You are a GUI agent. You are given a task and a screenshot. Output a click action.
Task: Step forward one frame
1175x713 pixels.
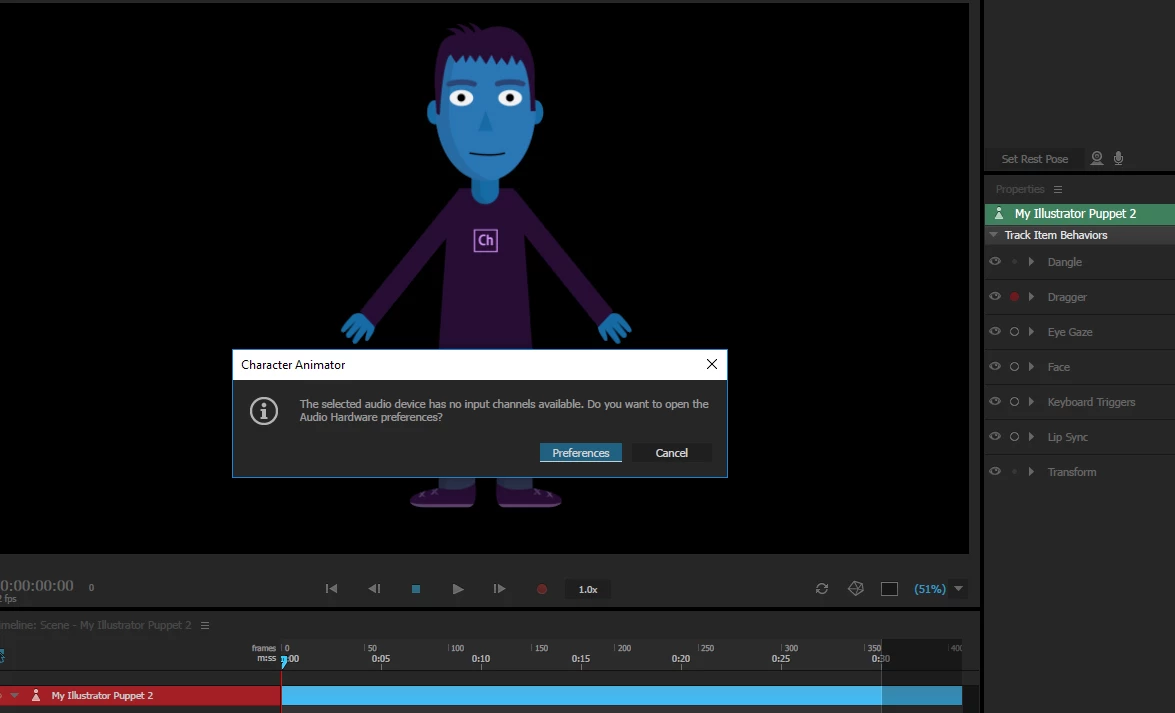tap(499, 589)
